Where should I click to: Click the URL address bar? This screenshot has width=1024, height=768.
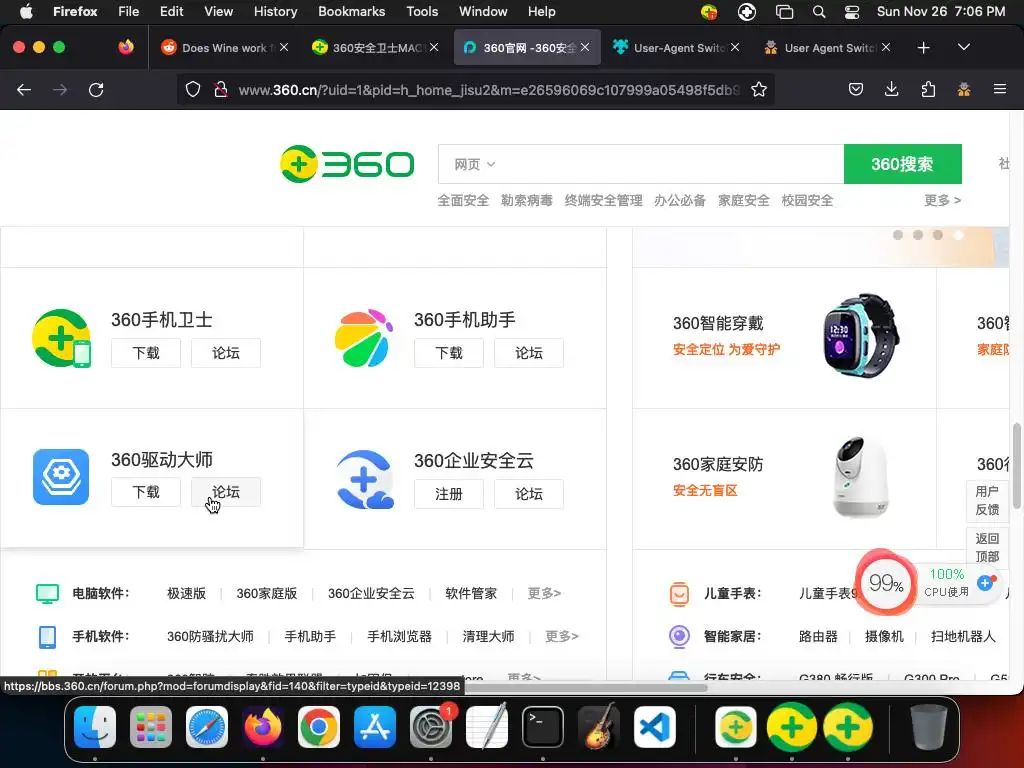488,89
